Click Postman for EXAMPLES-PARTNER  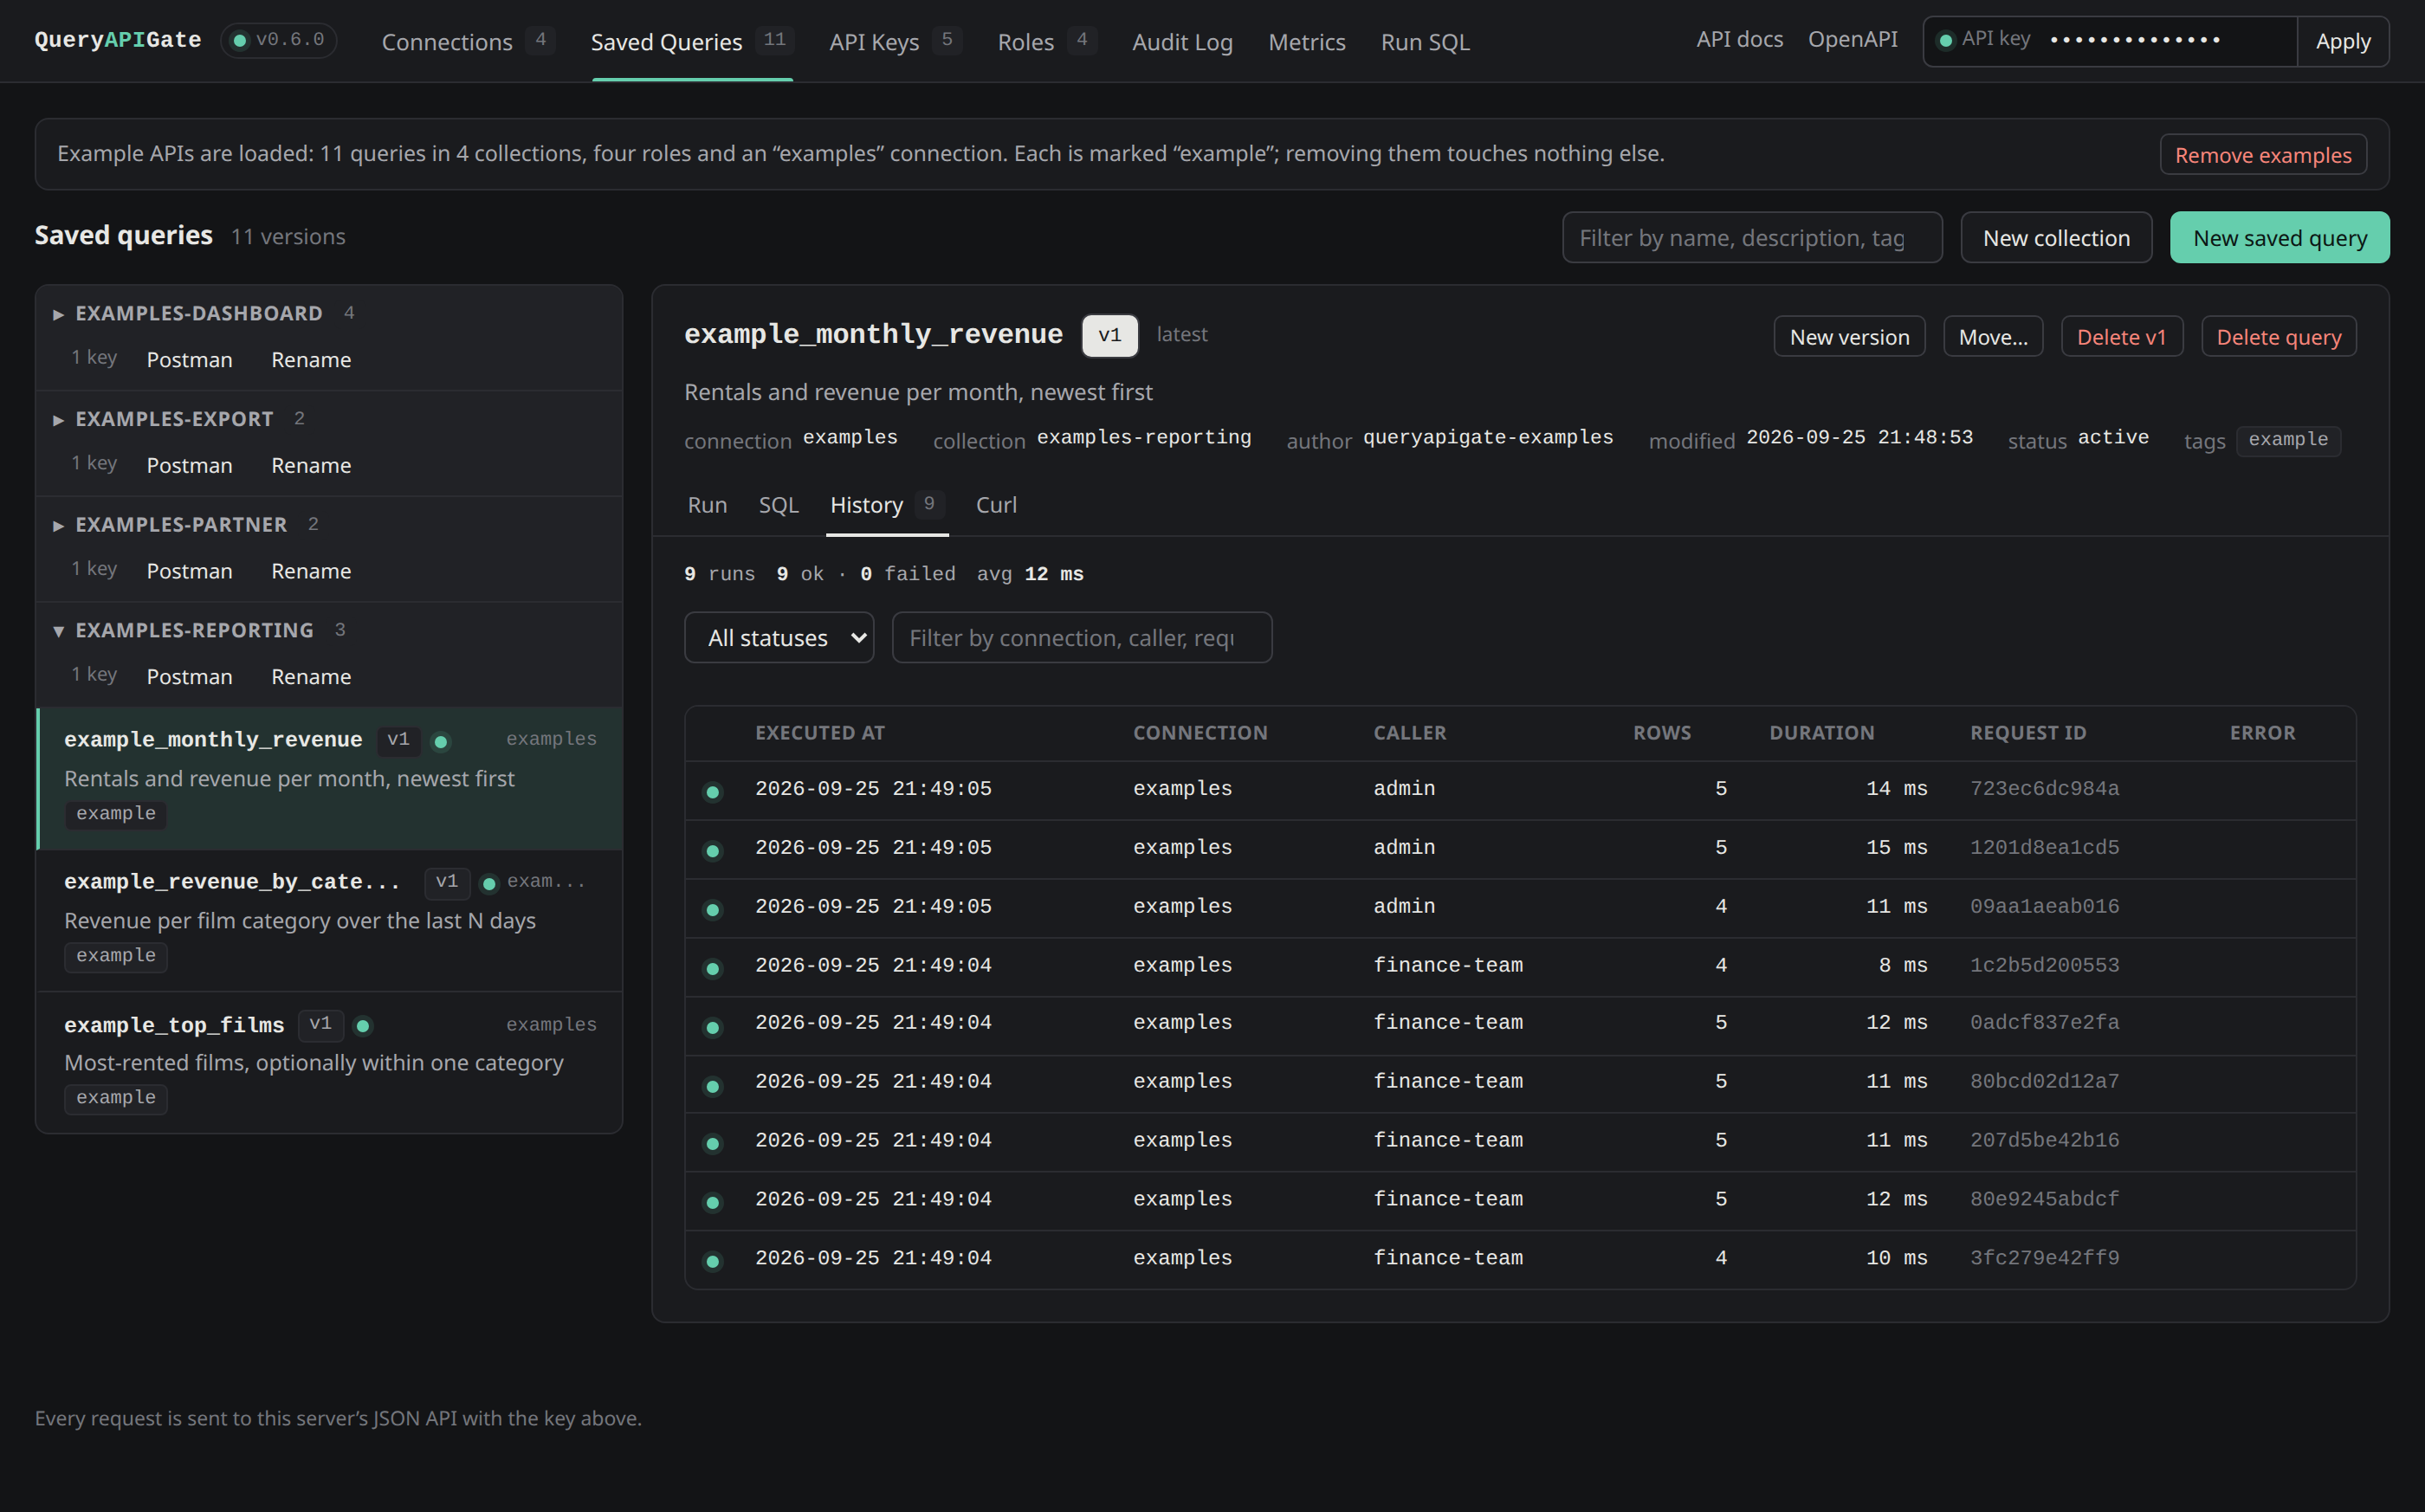(189, 571)
